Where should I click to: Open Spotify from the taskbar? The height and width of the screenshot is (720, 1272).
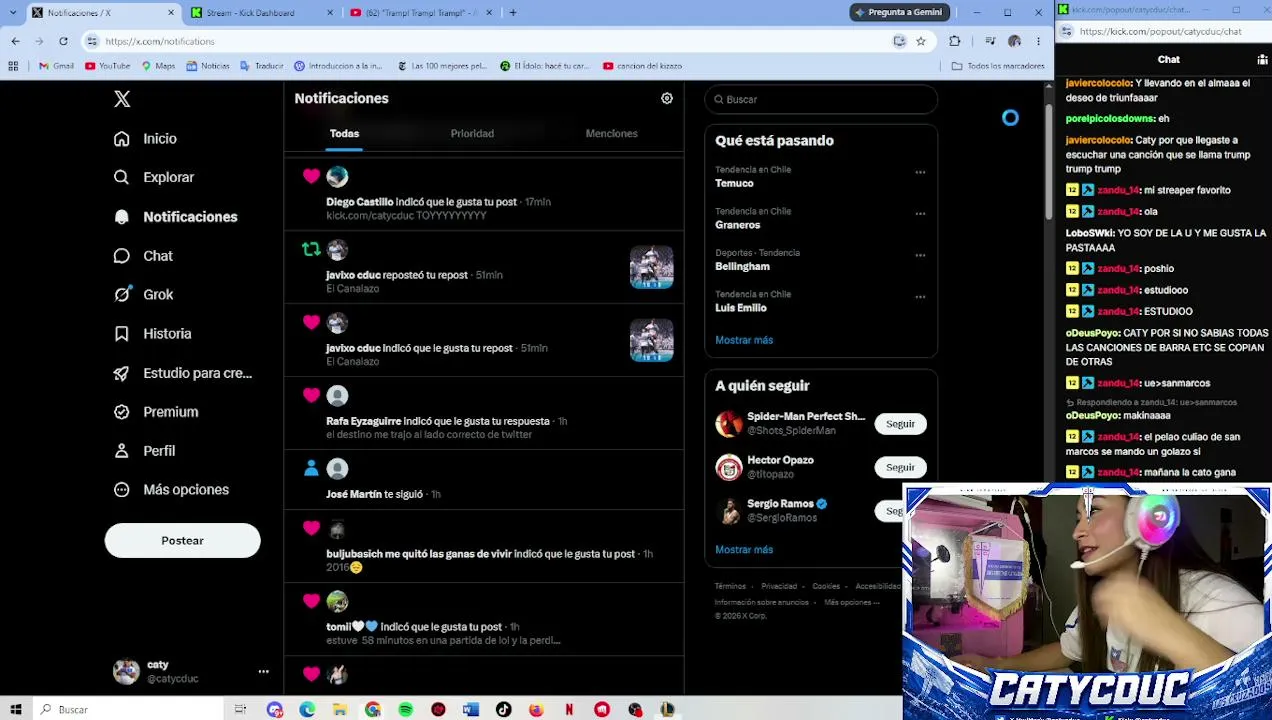pyautogui.click(x=405, y=710)
